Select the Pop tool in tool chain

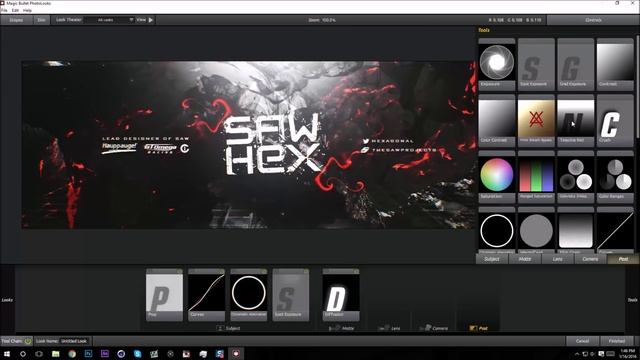(x=164, y=295)
